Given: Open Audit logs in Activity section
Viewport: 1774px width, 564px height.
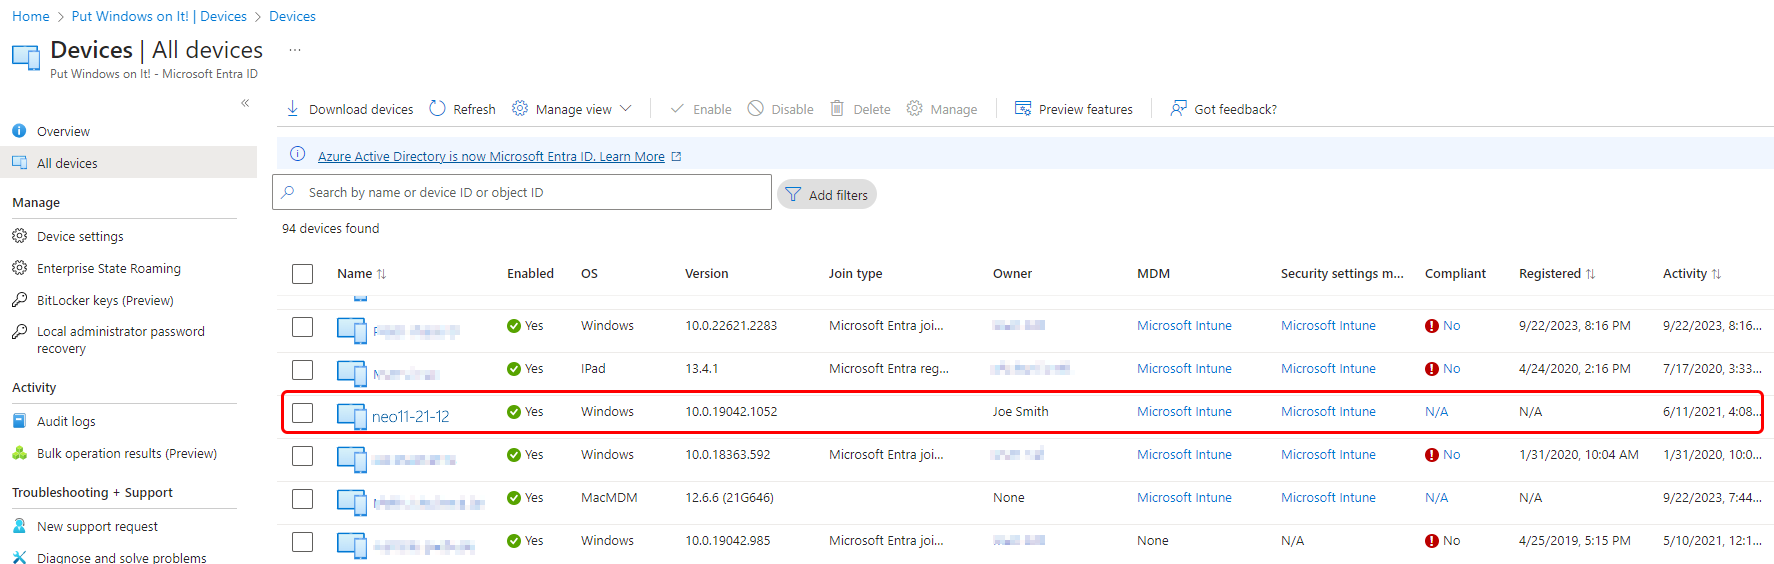Looking at the screenshot, I should click(x=66, y=422).
